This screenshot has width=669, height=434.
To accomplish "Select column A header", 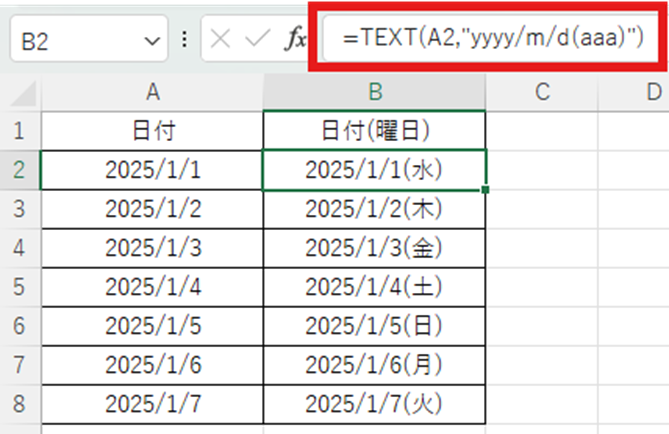I will (x=152, y=93).
